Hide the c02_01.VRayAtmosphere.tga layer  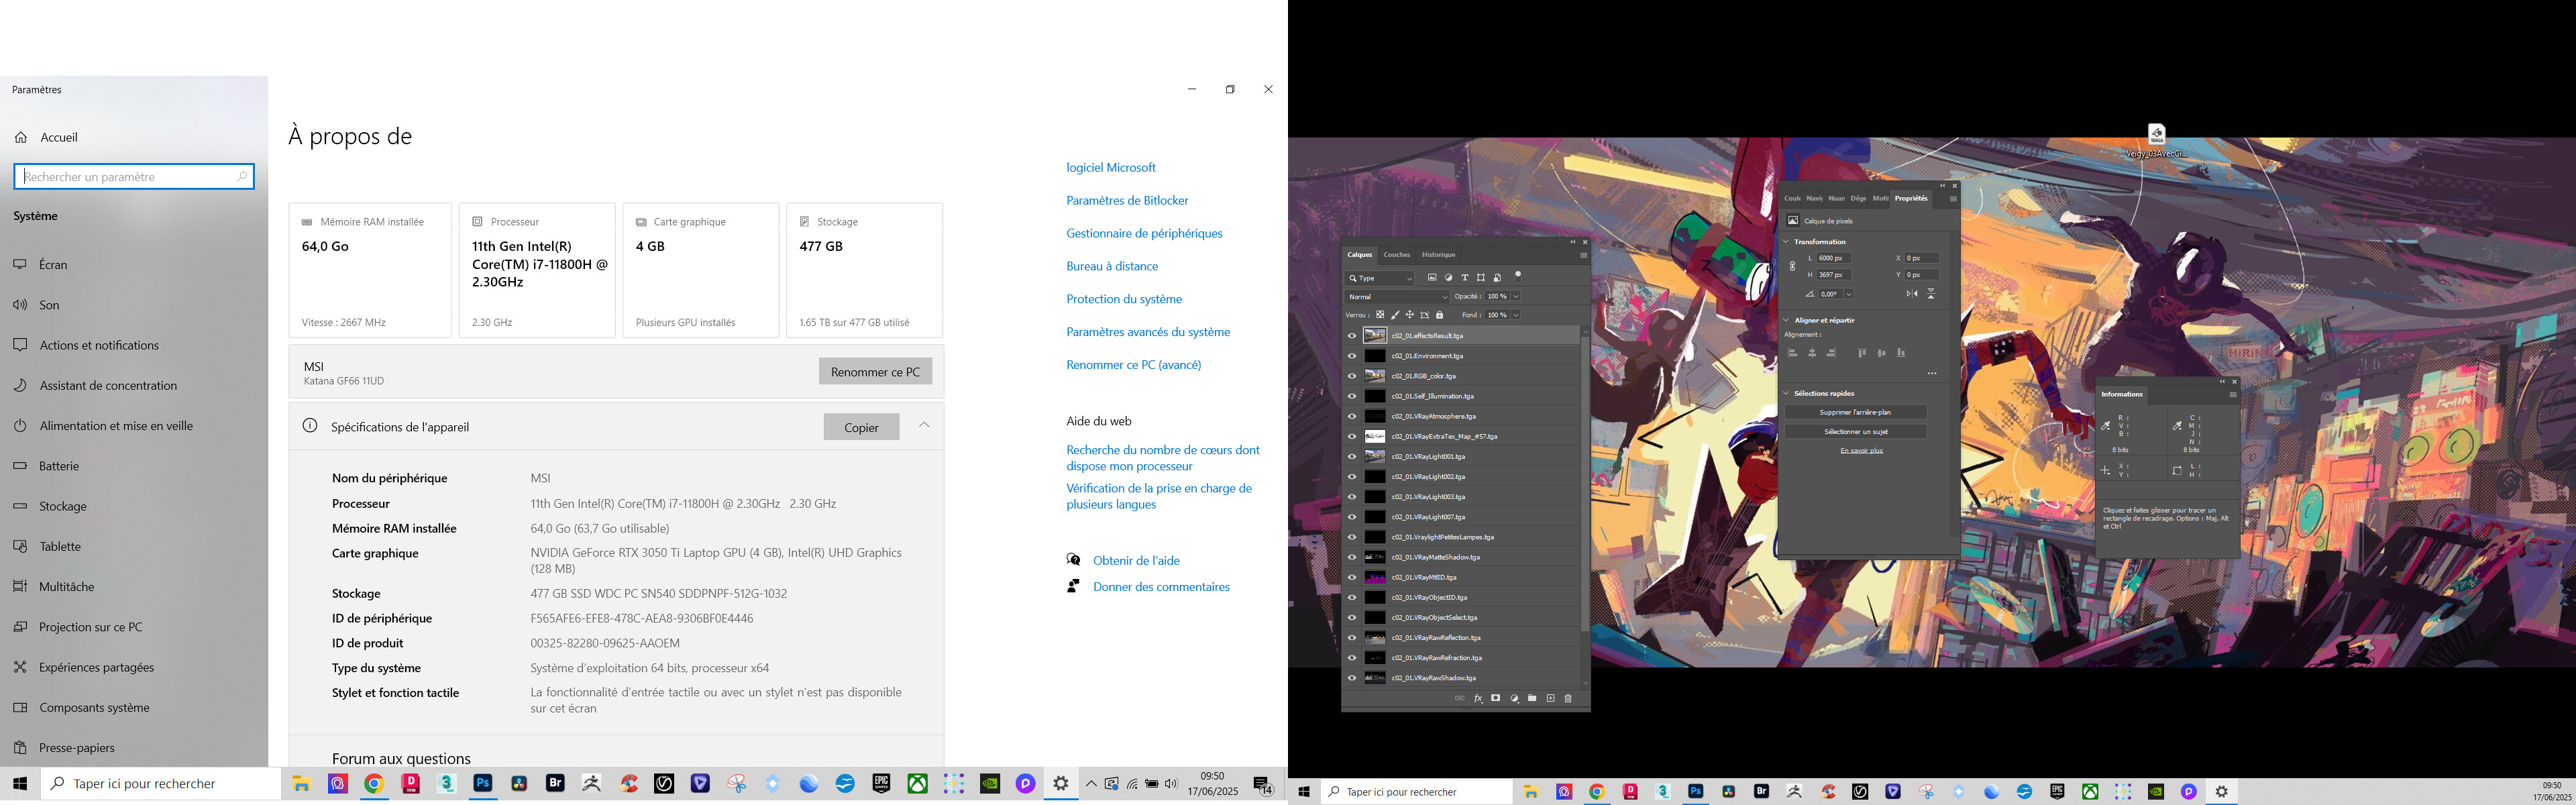pyautogui.click(x=1352, y=416)
